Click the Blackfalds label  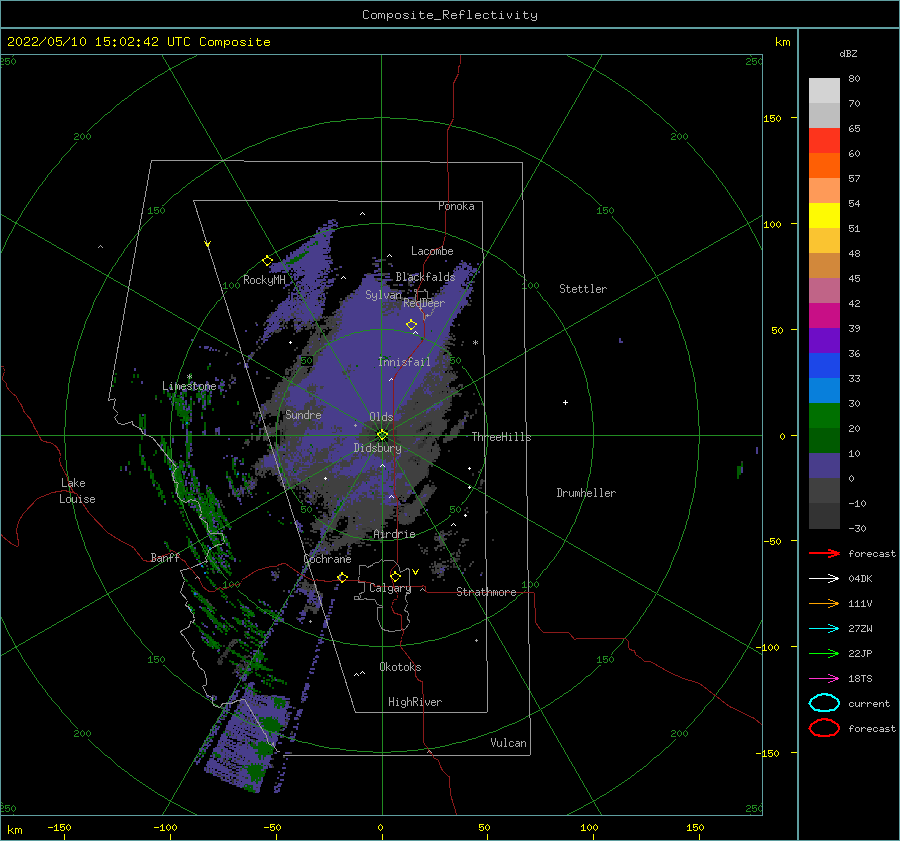coord(425,277)
